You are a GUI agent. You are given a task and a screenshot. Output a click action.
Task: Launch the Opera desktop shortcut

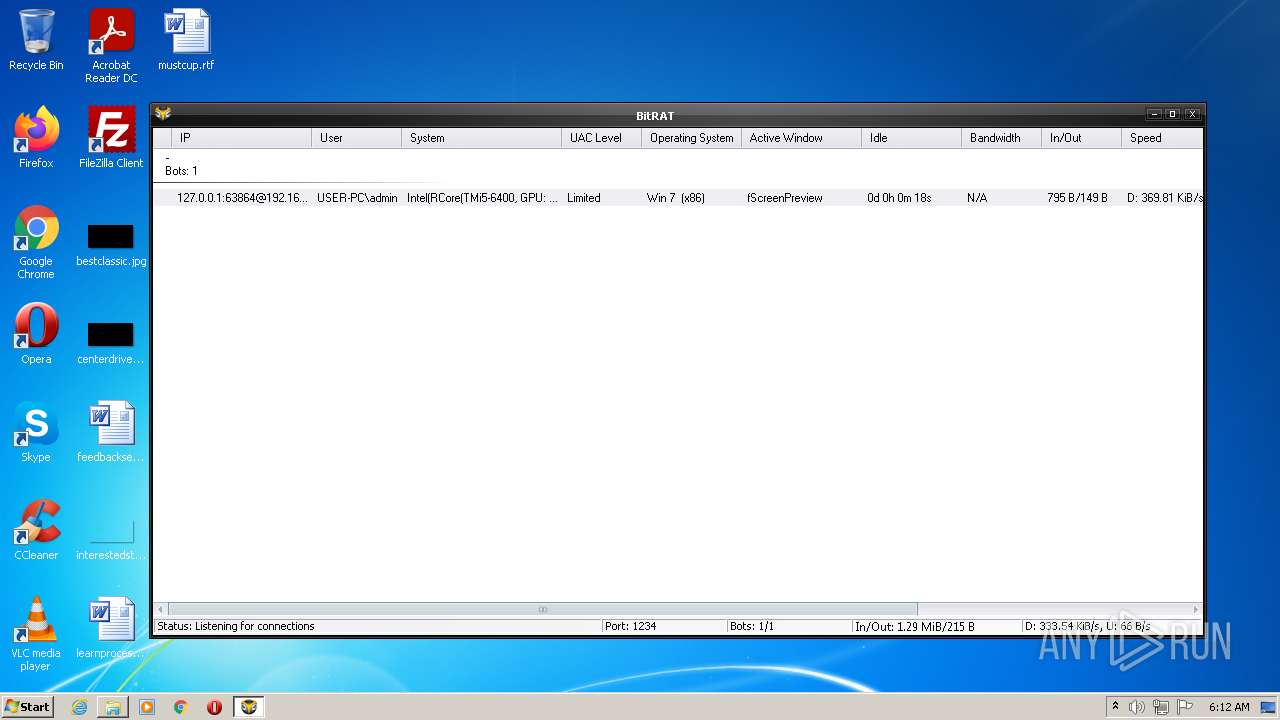point(36,335)
